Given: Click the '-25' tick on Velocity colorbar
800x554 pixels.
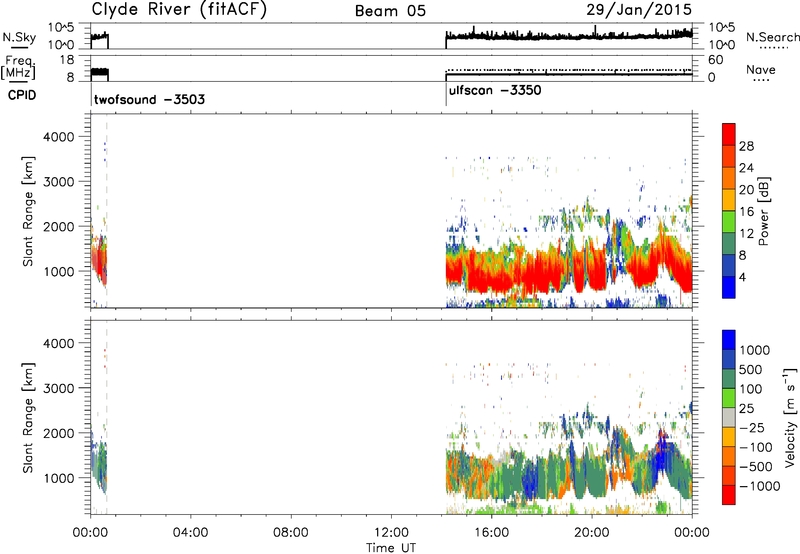Looking at the screenshot, I should tap(752, 427).
